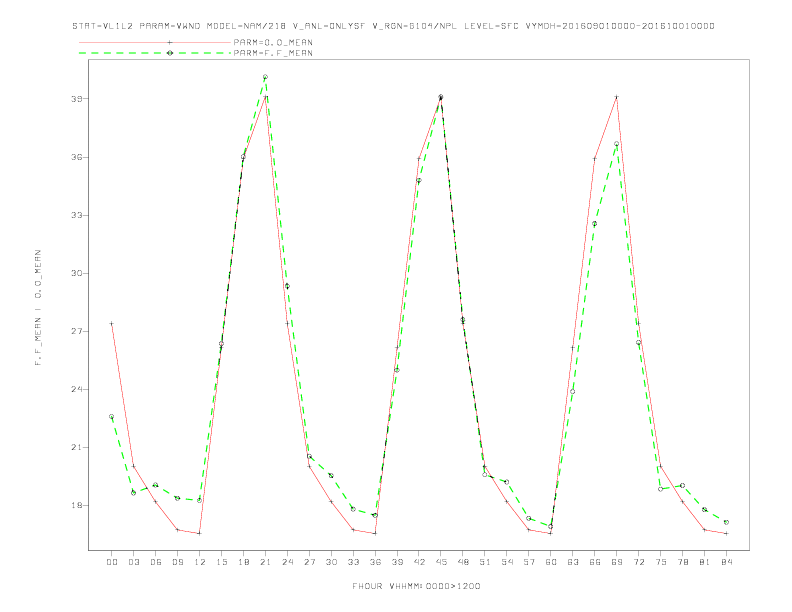Click the x-axis forecast hour label 60
This screenshot has height=612, width=792.
[551, 562]
